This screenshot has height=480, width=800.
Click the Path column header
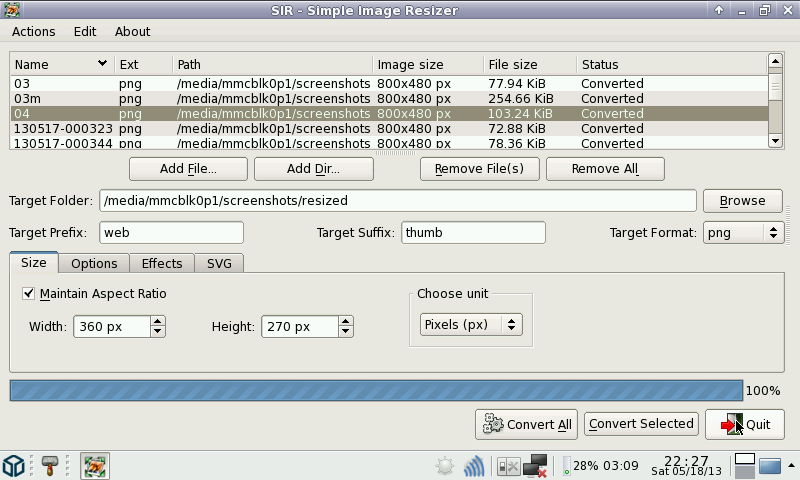273,65
